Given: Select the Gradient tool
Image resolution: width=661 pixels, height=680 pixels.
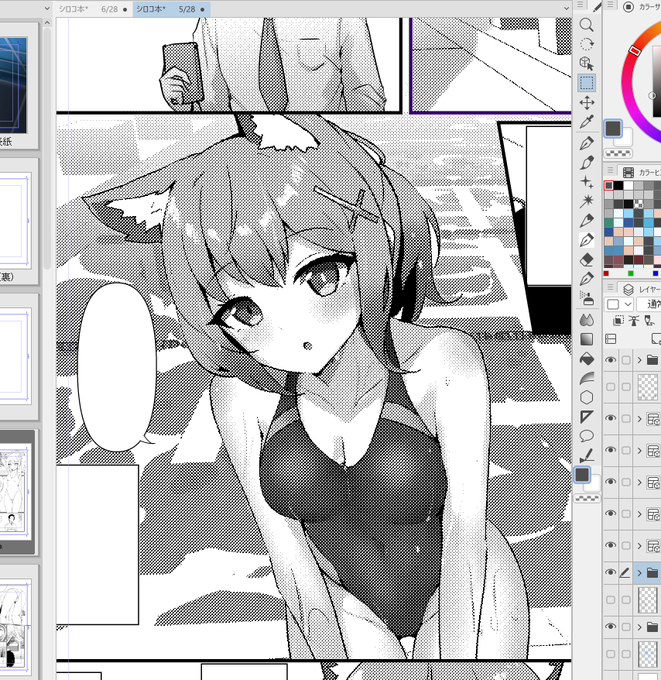Looking at the screenshot, I should tap(586, 339).
